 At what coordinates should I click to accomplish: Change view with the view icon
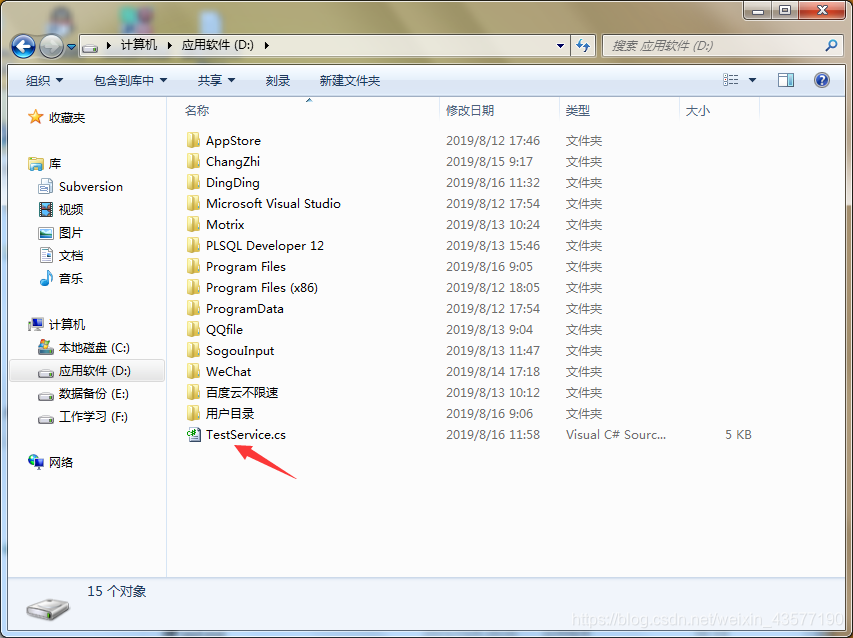(731, 80)
